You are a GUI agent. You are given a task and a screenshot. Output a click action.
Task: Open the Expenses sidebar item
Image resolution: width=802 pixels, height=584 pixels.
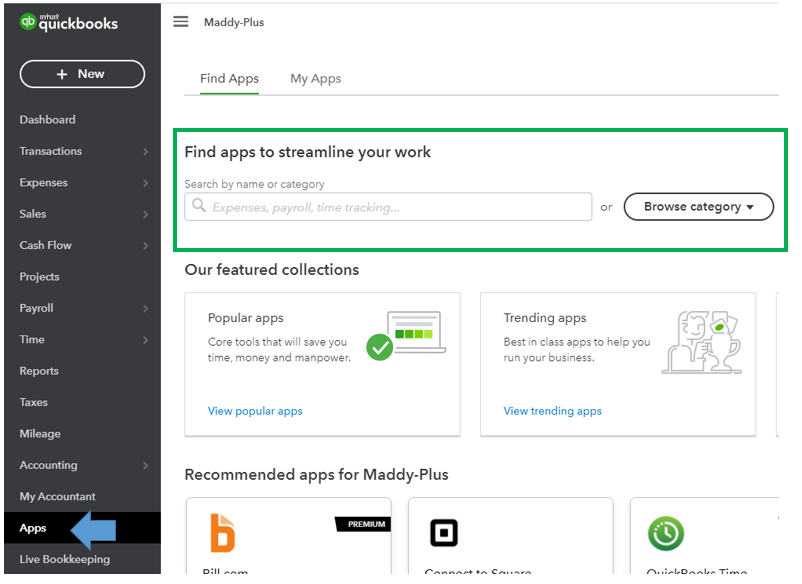[x=43, y=183]
